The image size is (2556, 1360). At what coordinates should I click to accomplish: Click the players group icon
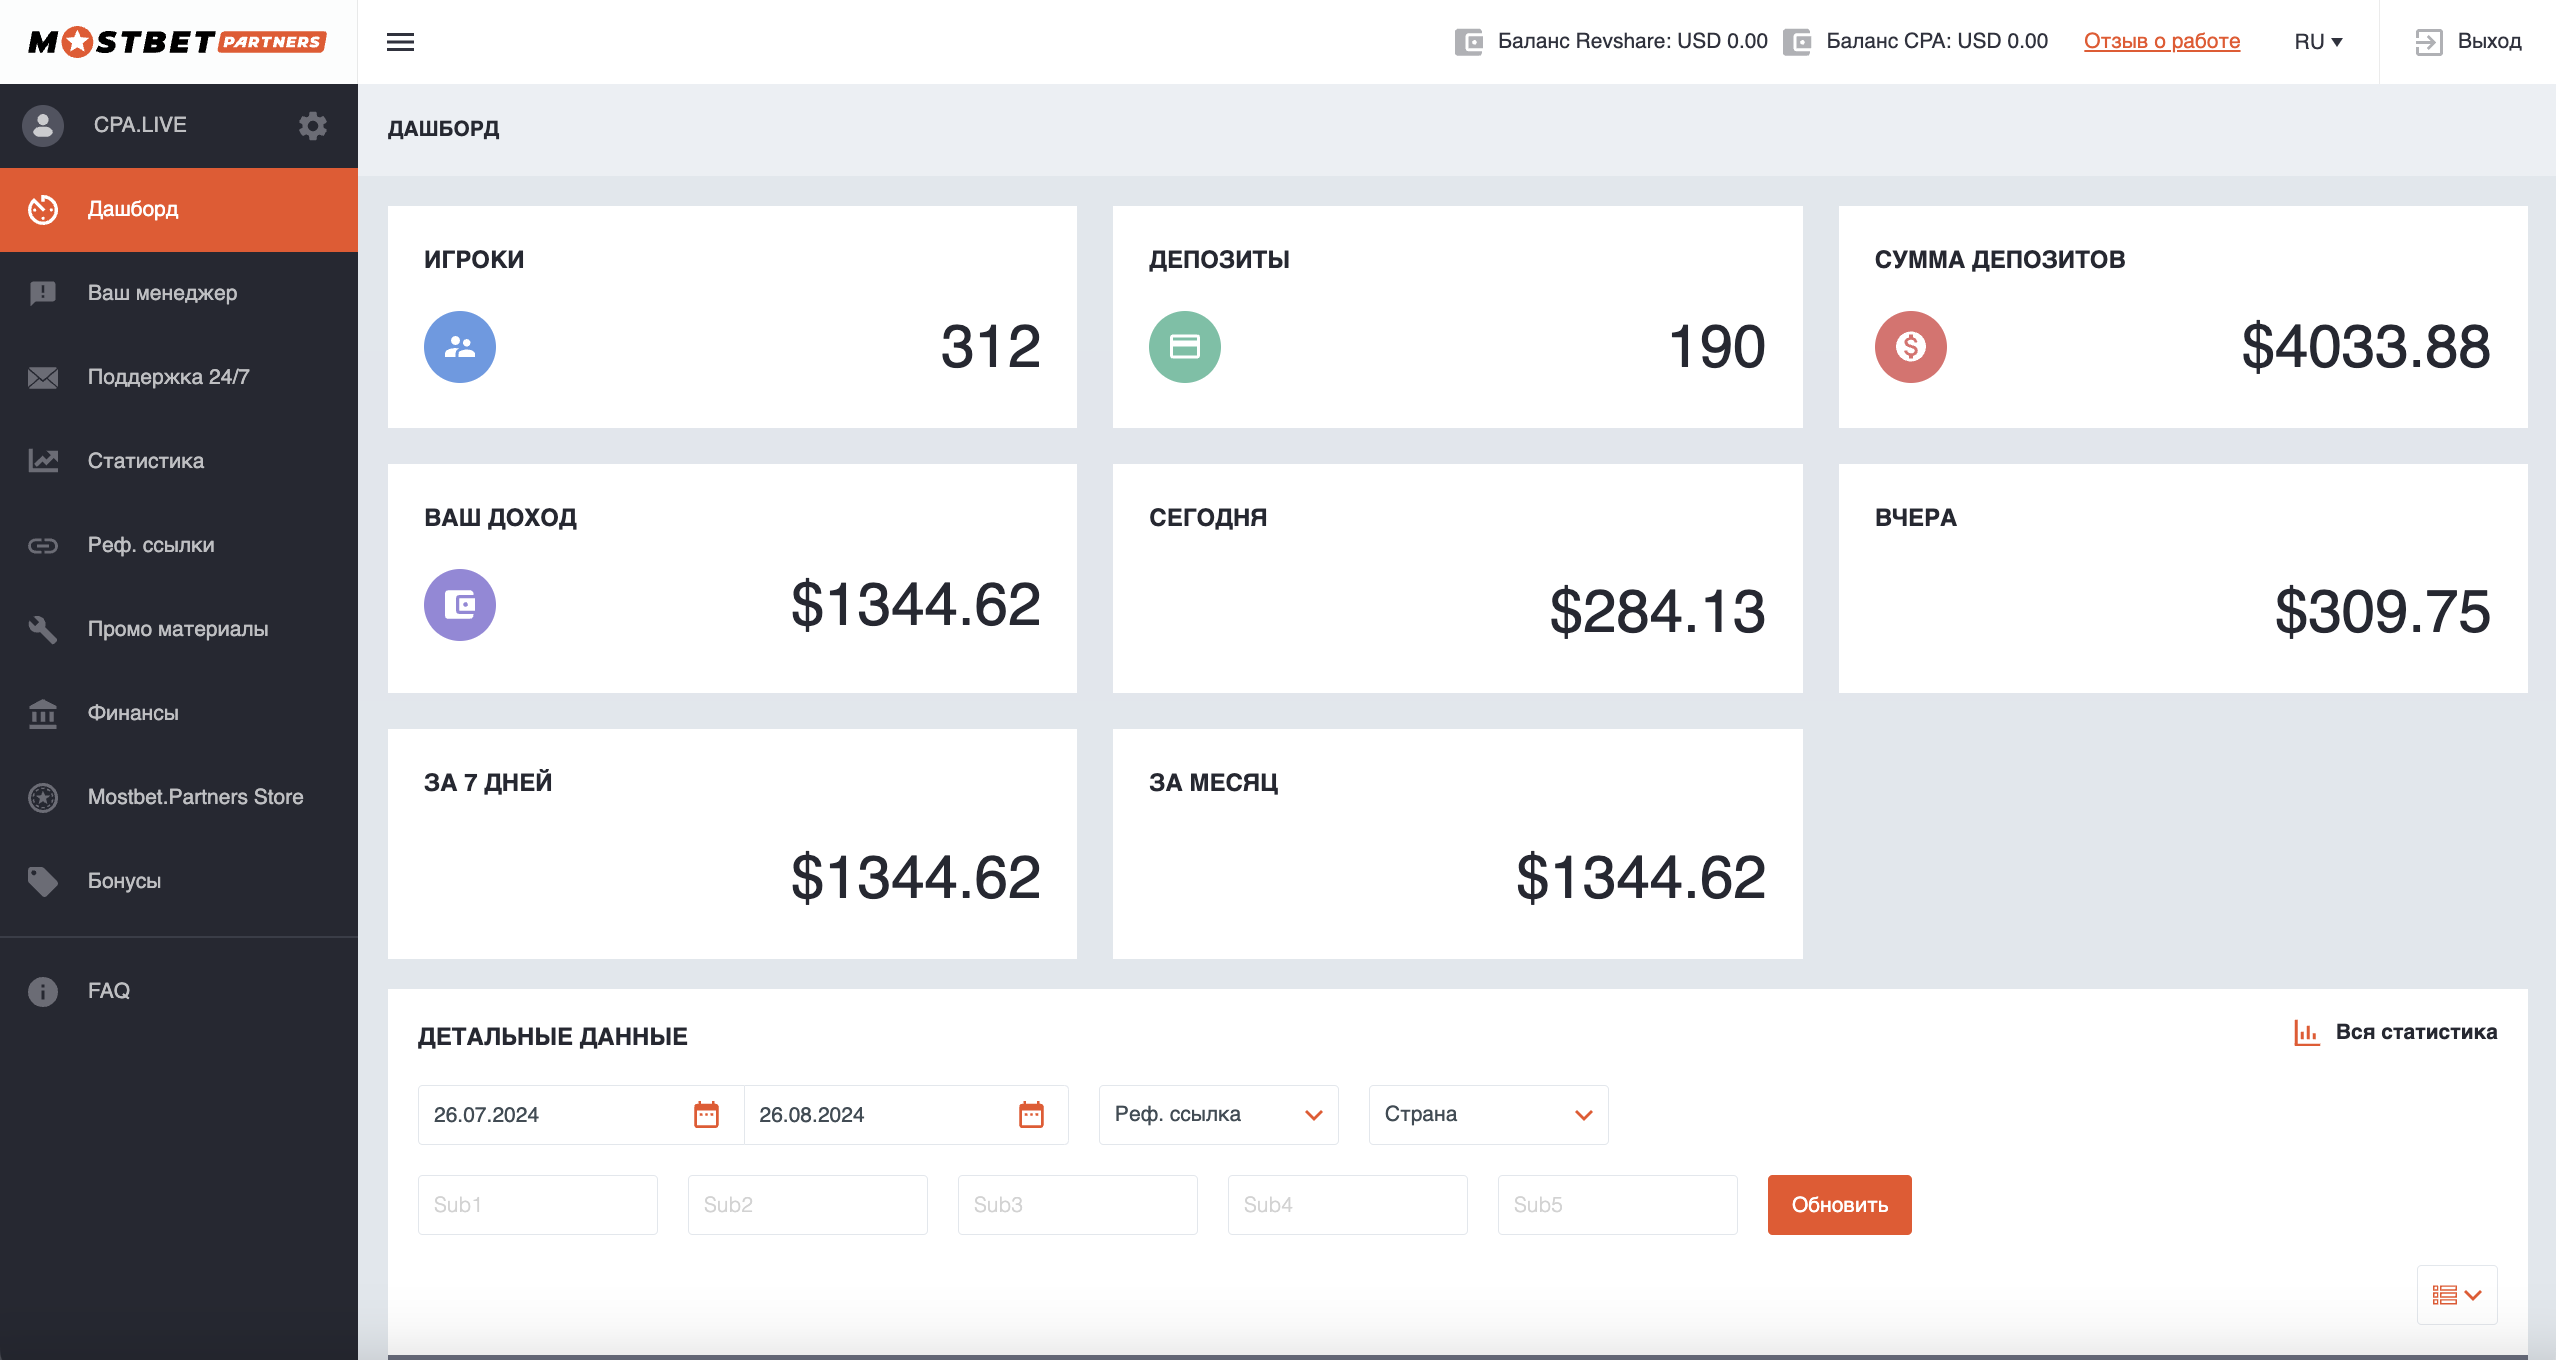[x=460, y=347]
